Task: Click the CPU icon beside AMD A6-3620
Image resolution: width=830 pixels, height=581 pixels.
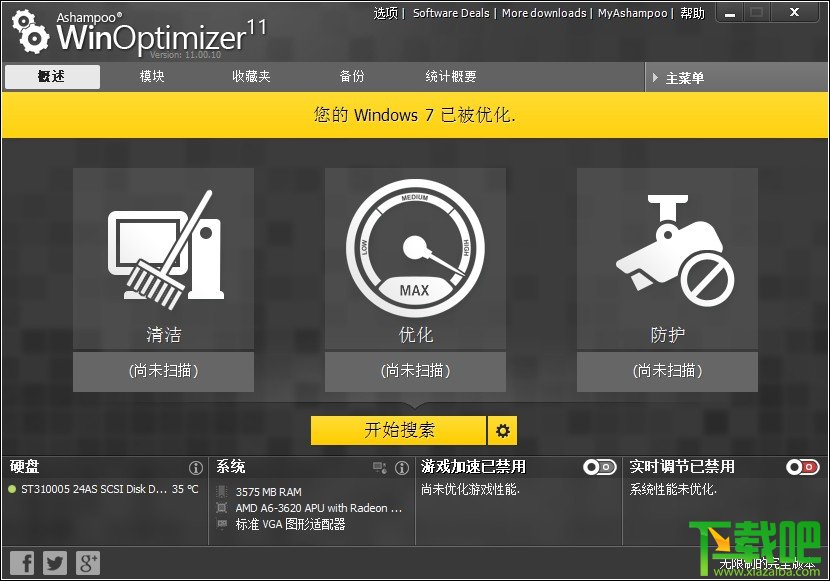Action: [x=222, y=508]
